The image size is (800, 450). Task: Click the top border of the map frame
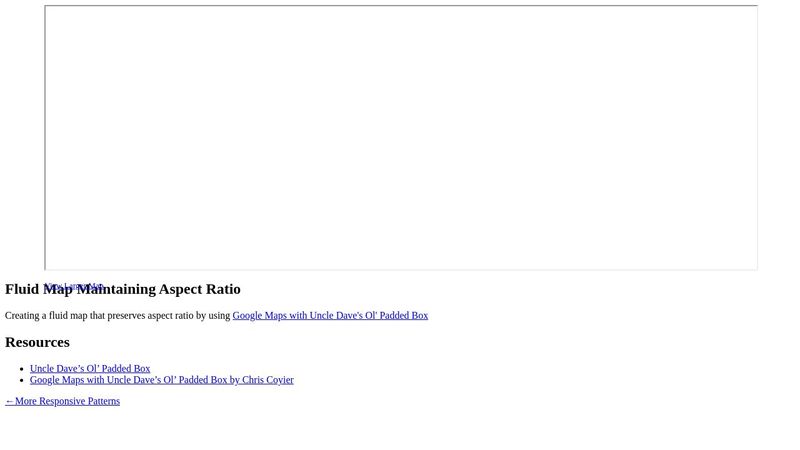(x=400, y=6)
